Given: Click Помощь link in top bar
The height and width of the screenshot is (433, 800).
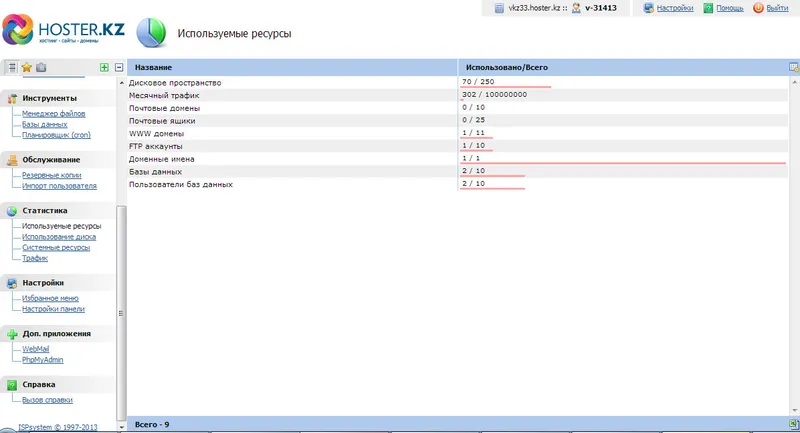Looking at the screenshot, I should (x=730, y=8).
